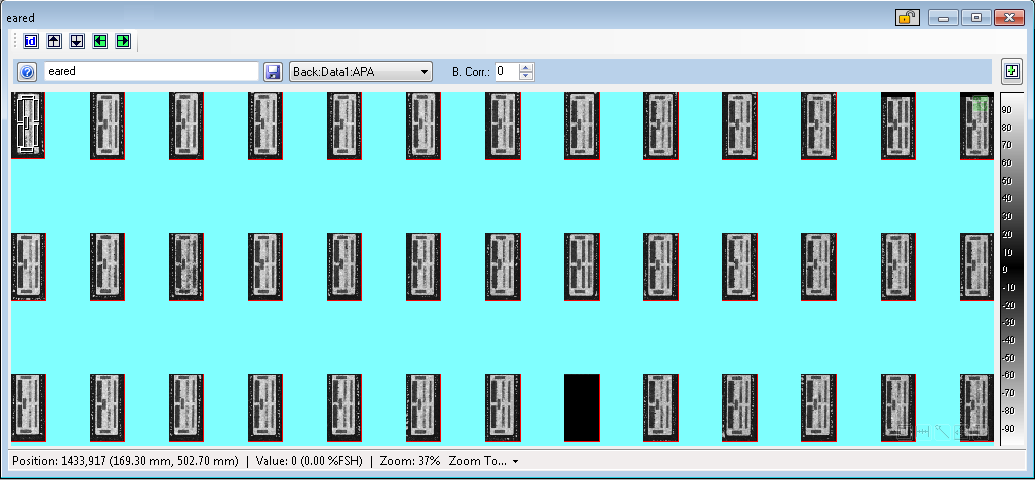Save using the floppy disk icon
The width and height of the screenshot is (1035, 480).
click(272, 72)
